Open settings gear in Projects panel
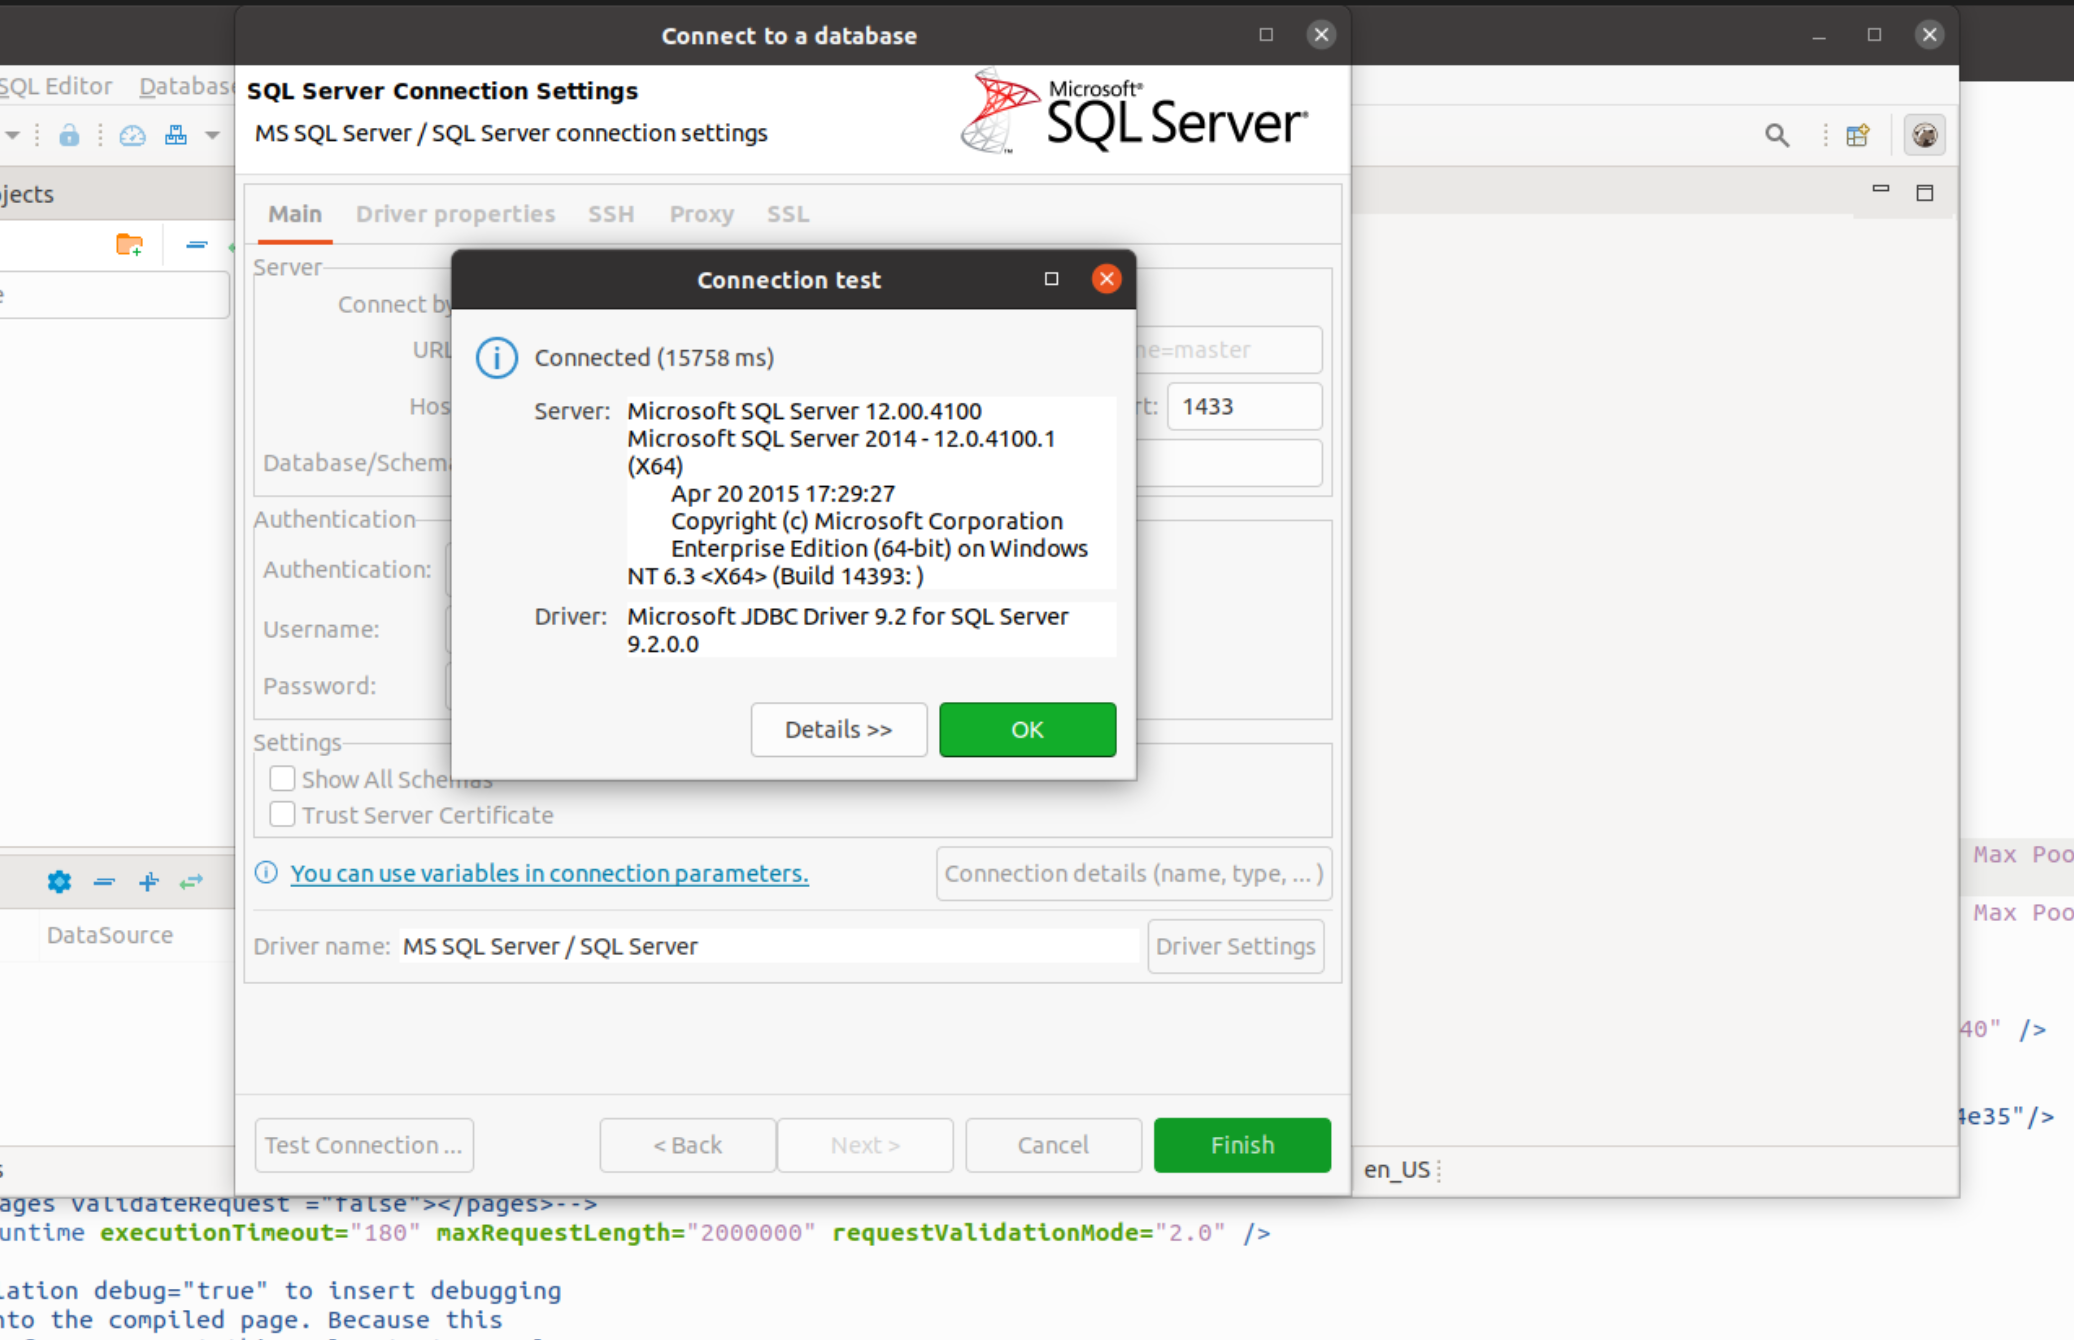Screen dimensions: 2074x1340 coord(59,881)
